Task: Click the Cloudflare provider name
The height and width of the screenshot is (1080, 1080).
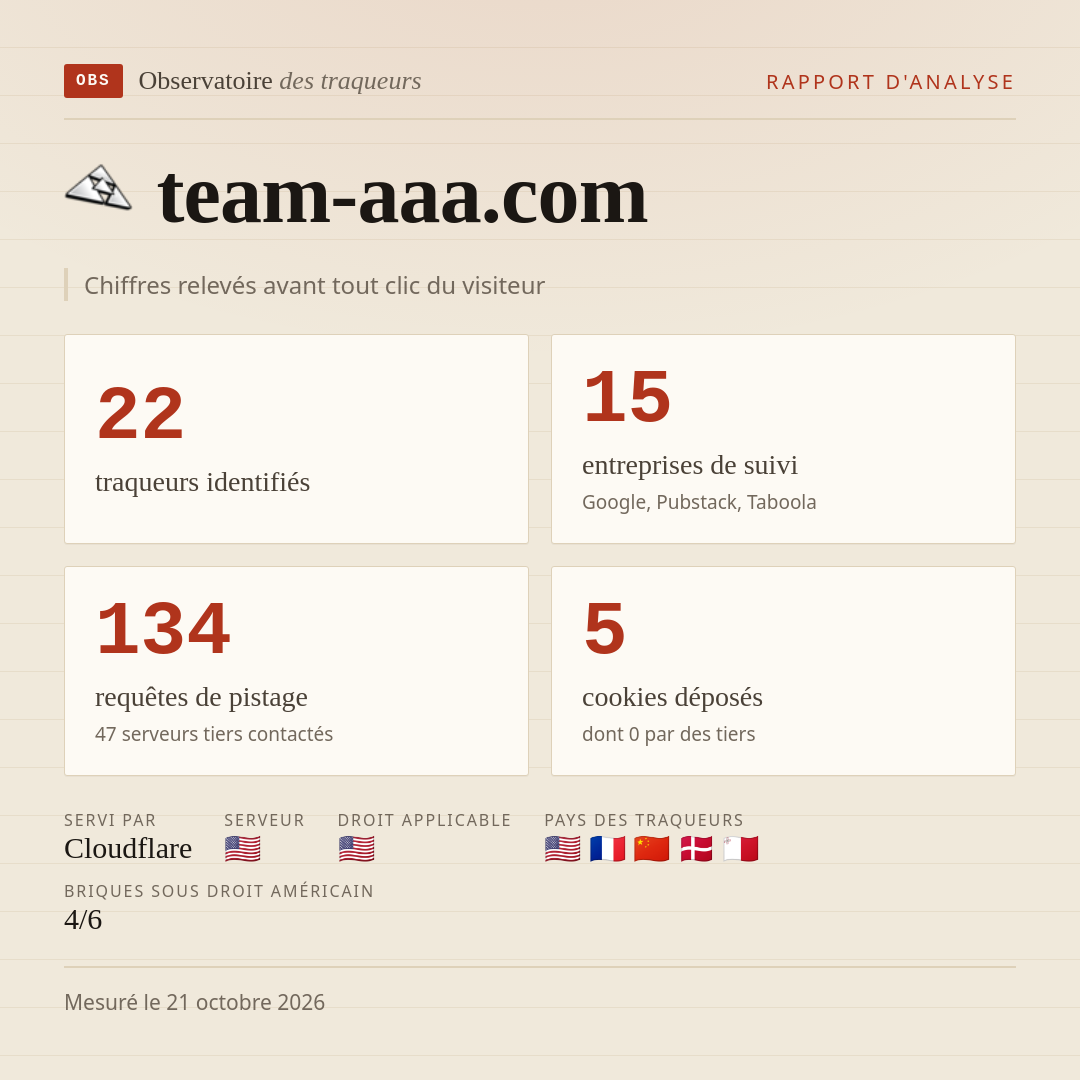Action: (128, 849)
